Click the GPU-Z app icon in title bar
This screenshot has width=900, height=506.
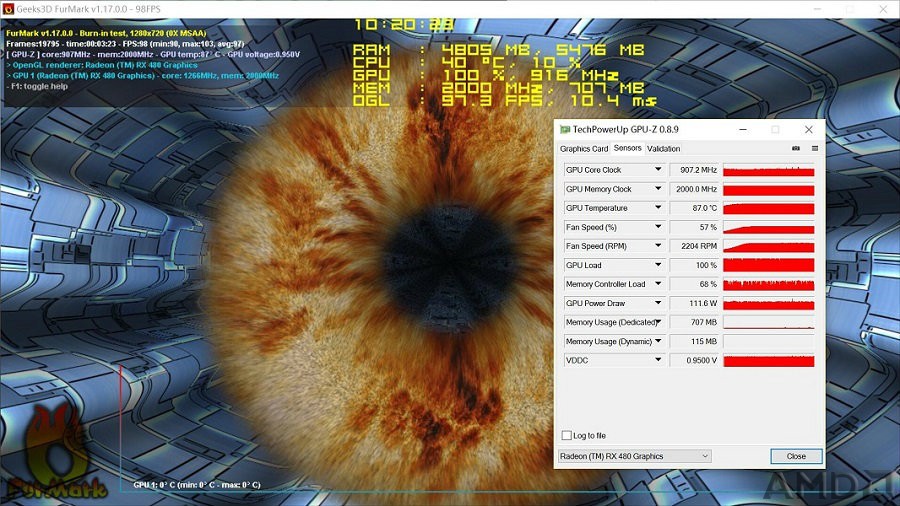click(565, 130)
